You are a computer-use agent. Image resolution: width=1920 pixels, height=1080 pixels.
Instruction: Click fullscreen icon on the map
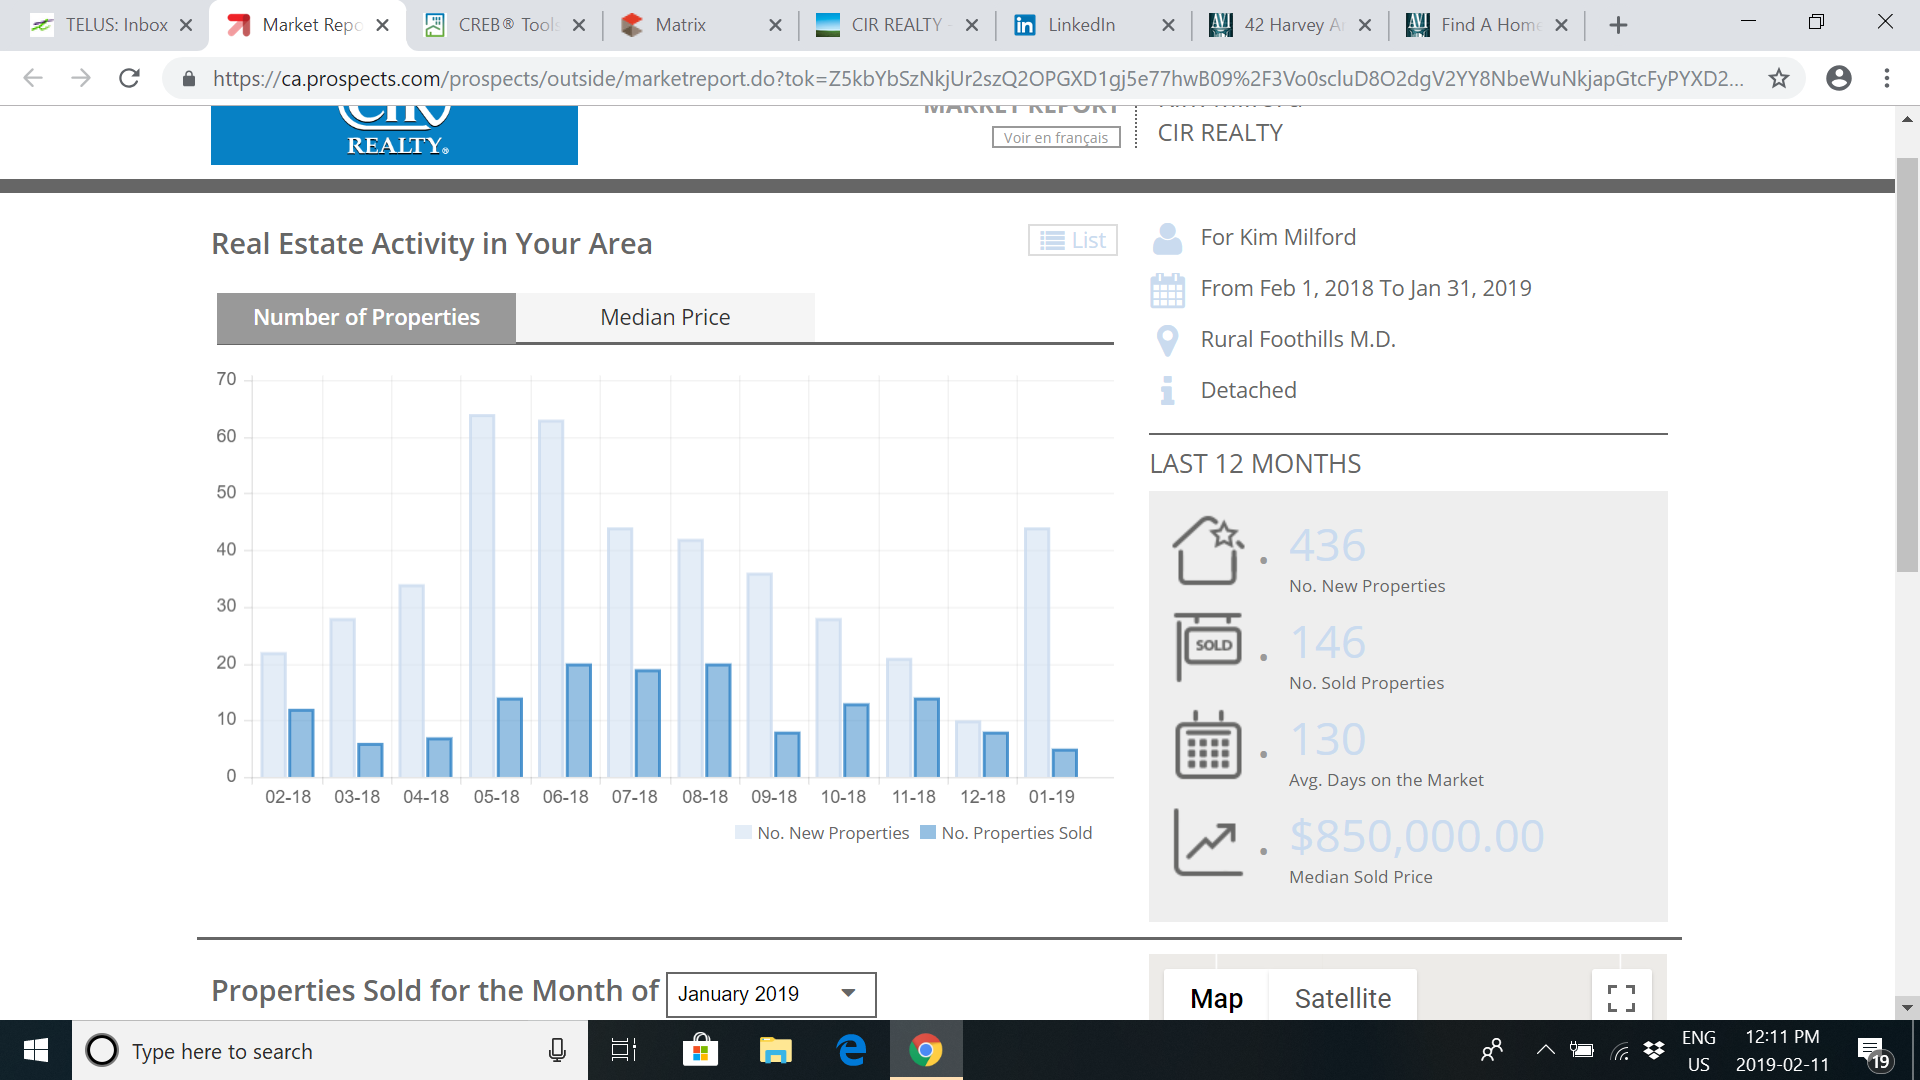(1620, 997)
